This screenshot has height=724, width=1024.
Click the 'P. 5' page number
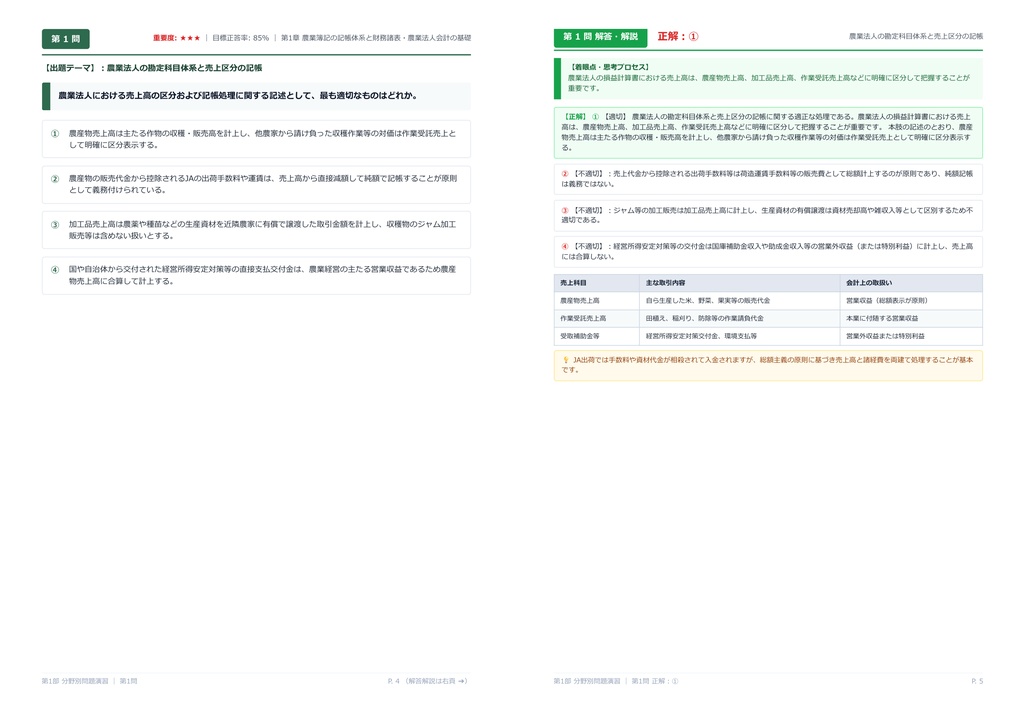[977, 681]
